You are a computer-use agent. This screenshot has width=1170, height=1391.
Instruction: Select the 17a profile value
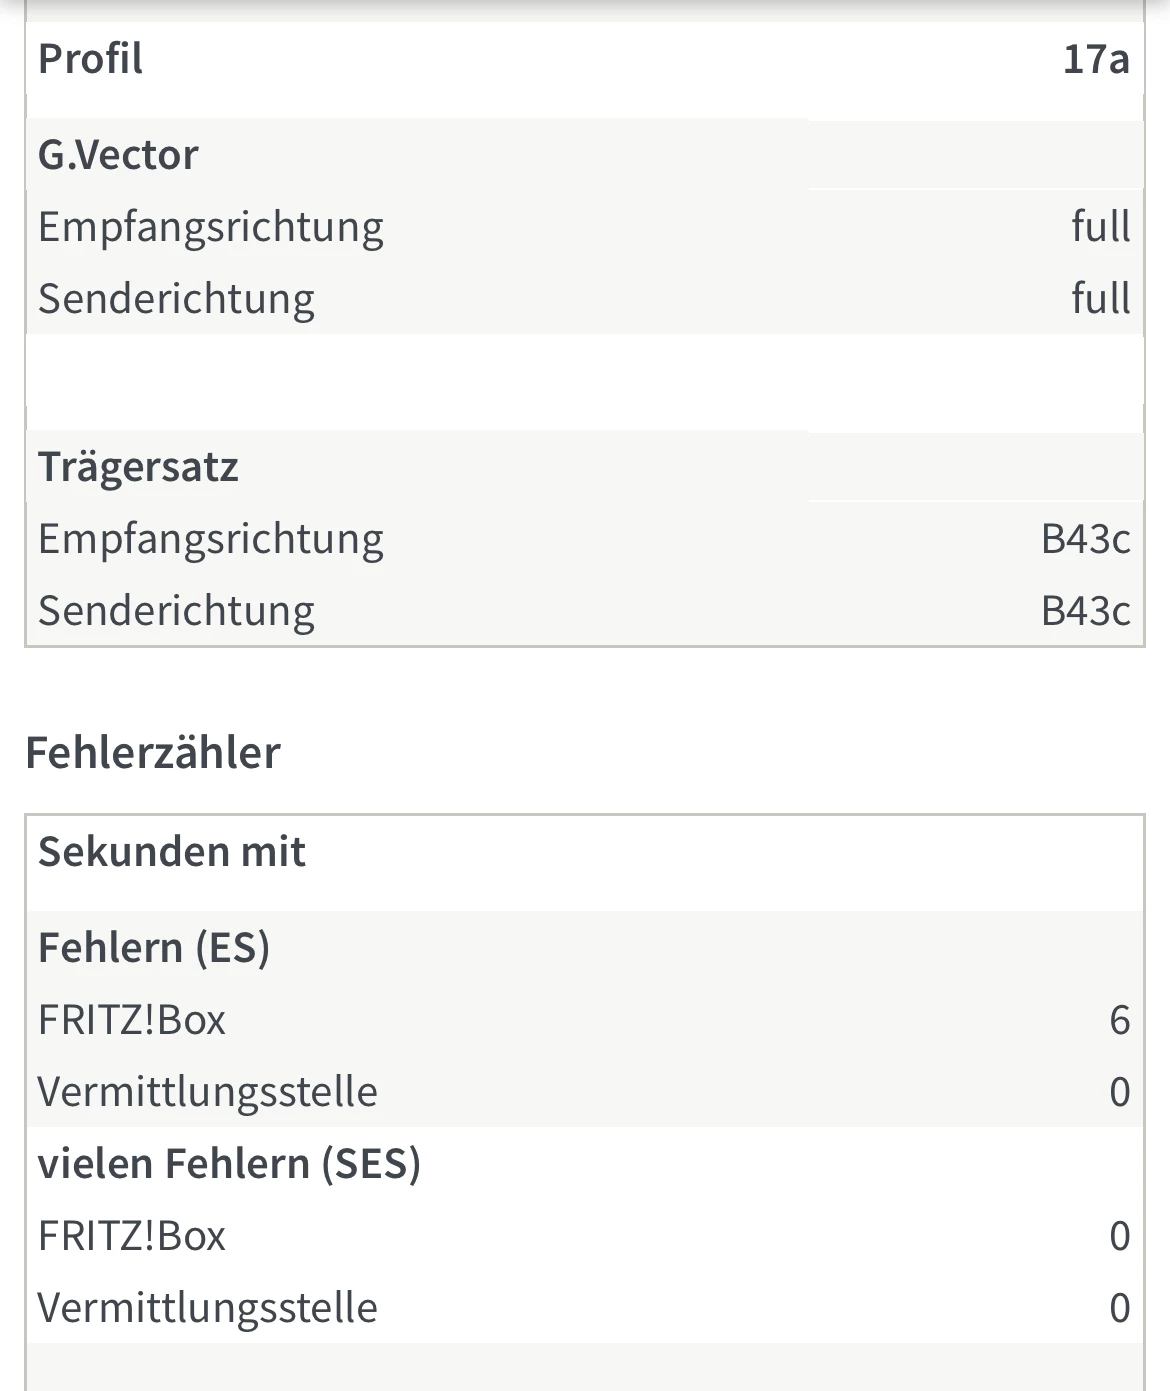point(1095,59)
